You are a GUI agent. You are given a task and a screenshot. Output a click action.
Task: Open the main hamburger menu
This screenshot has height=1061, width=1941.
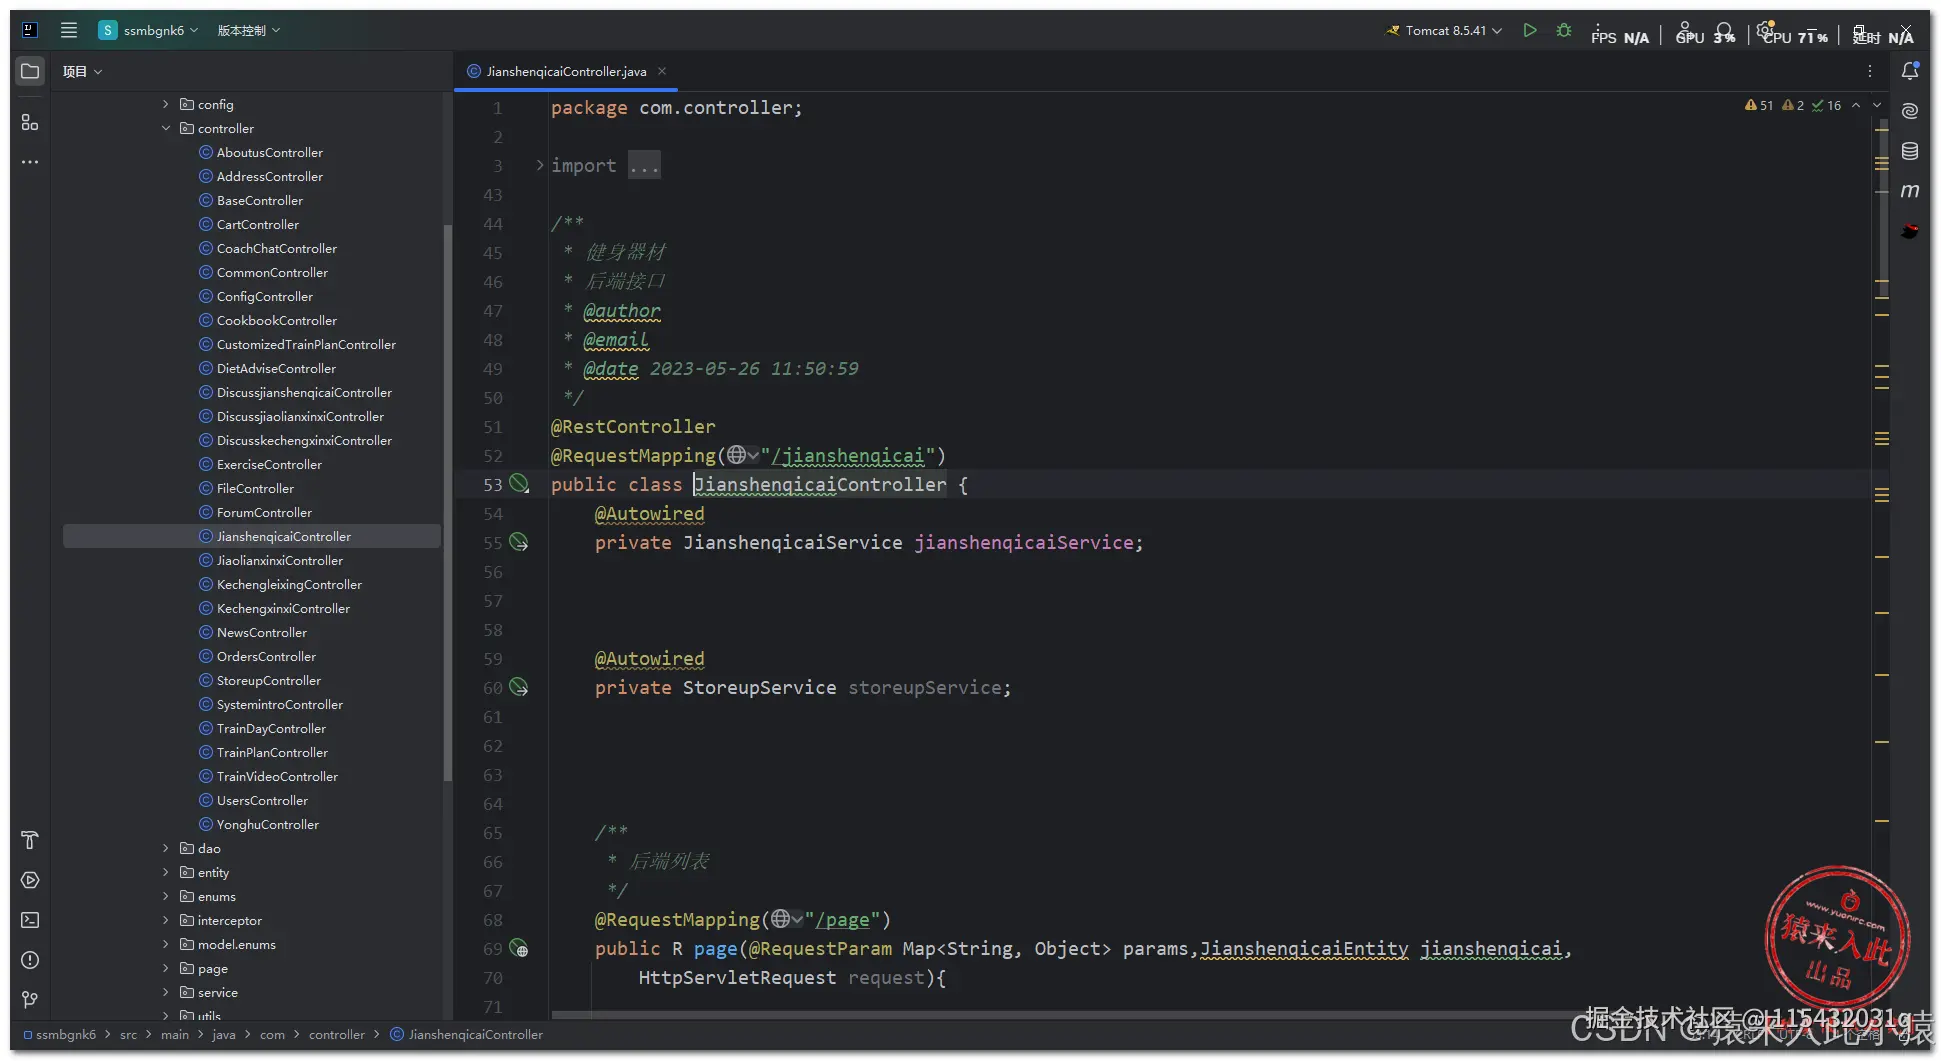point(69,30)
